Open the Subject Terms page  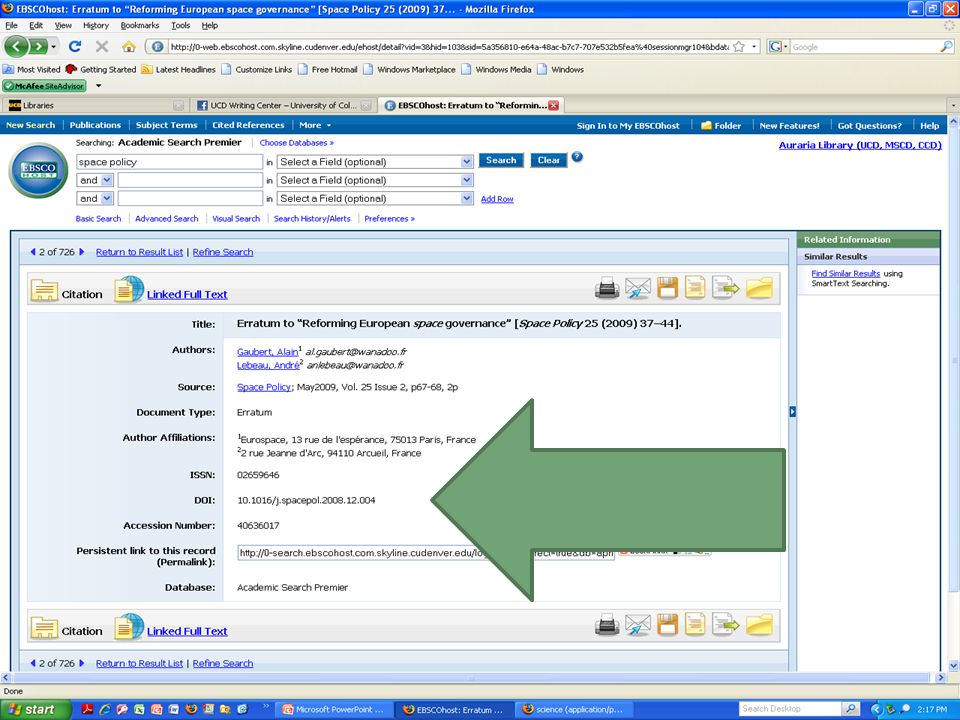[167, 125]
